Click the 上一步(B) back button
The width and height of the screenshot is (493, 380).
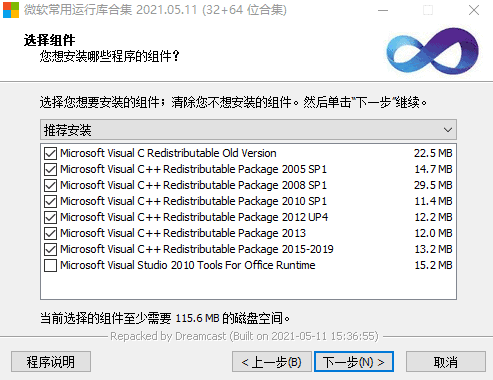[272, 362]
